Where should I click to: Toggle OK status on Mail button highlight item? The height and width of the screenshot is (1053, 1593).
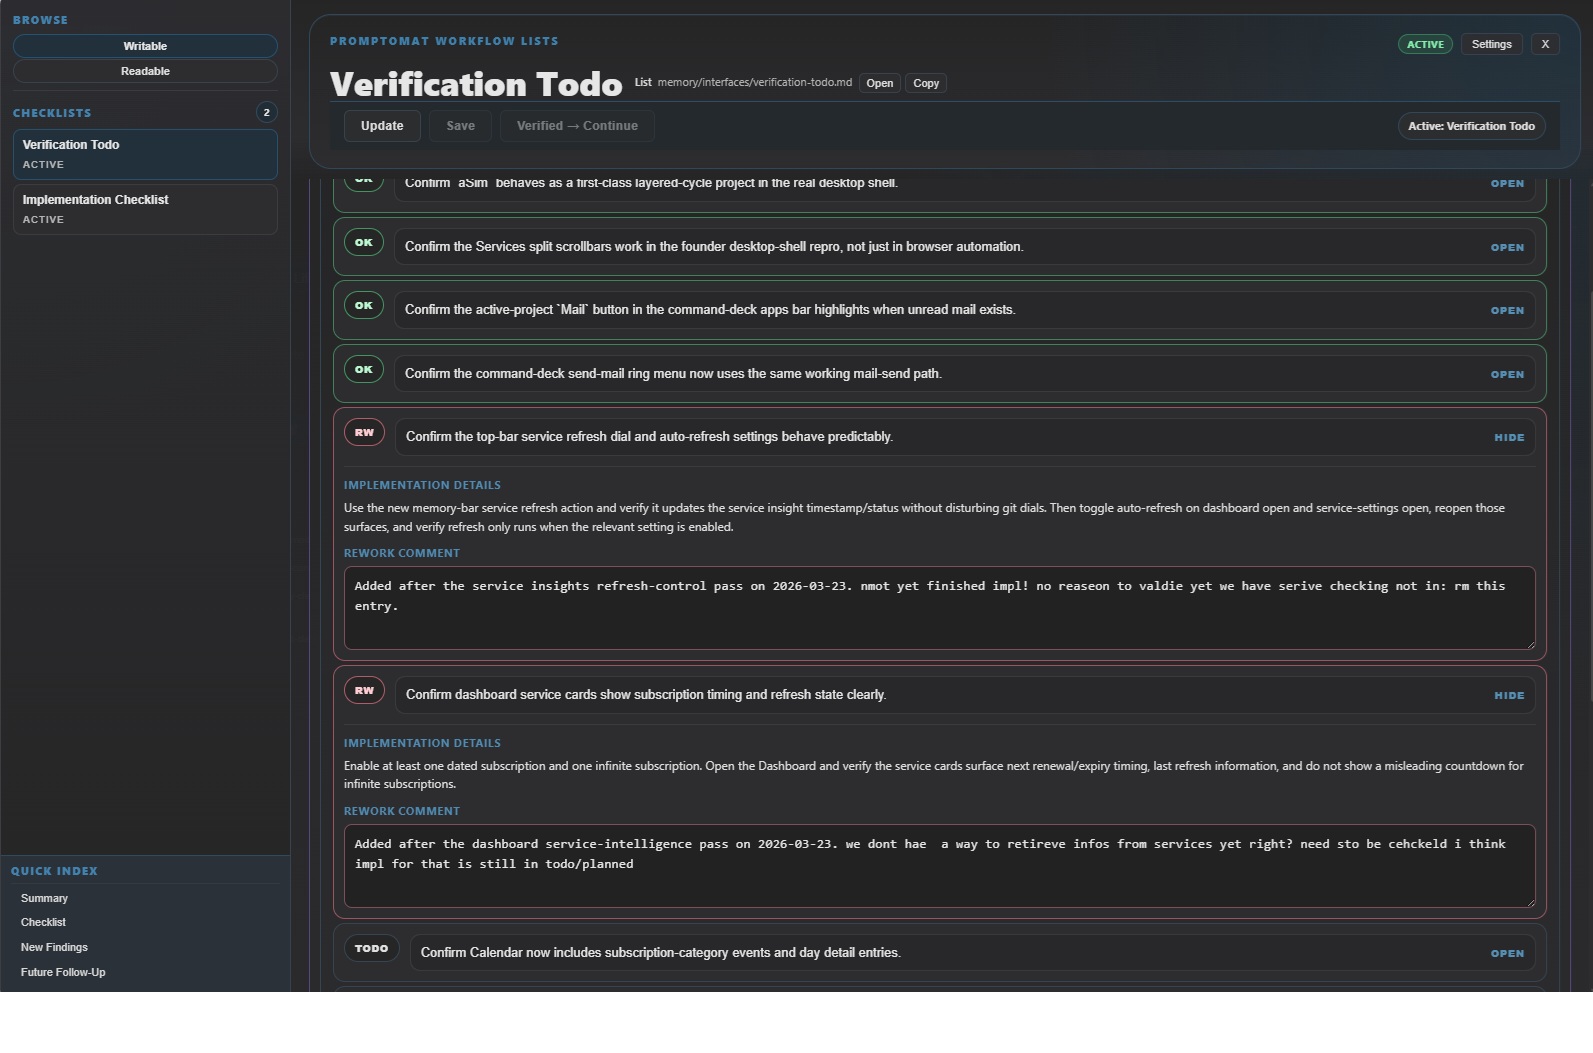point(364,305)
